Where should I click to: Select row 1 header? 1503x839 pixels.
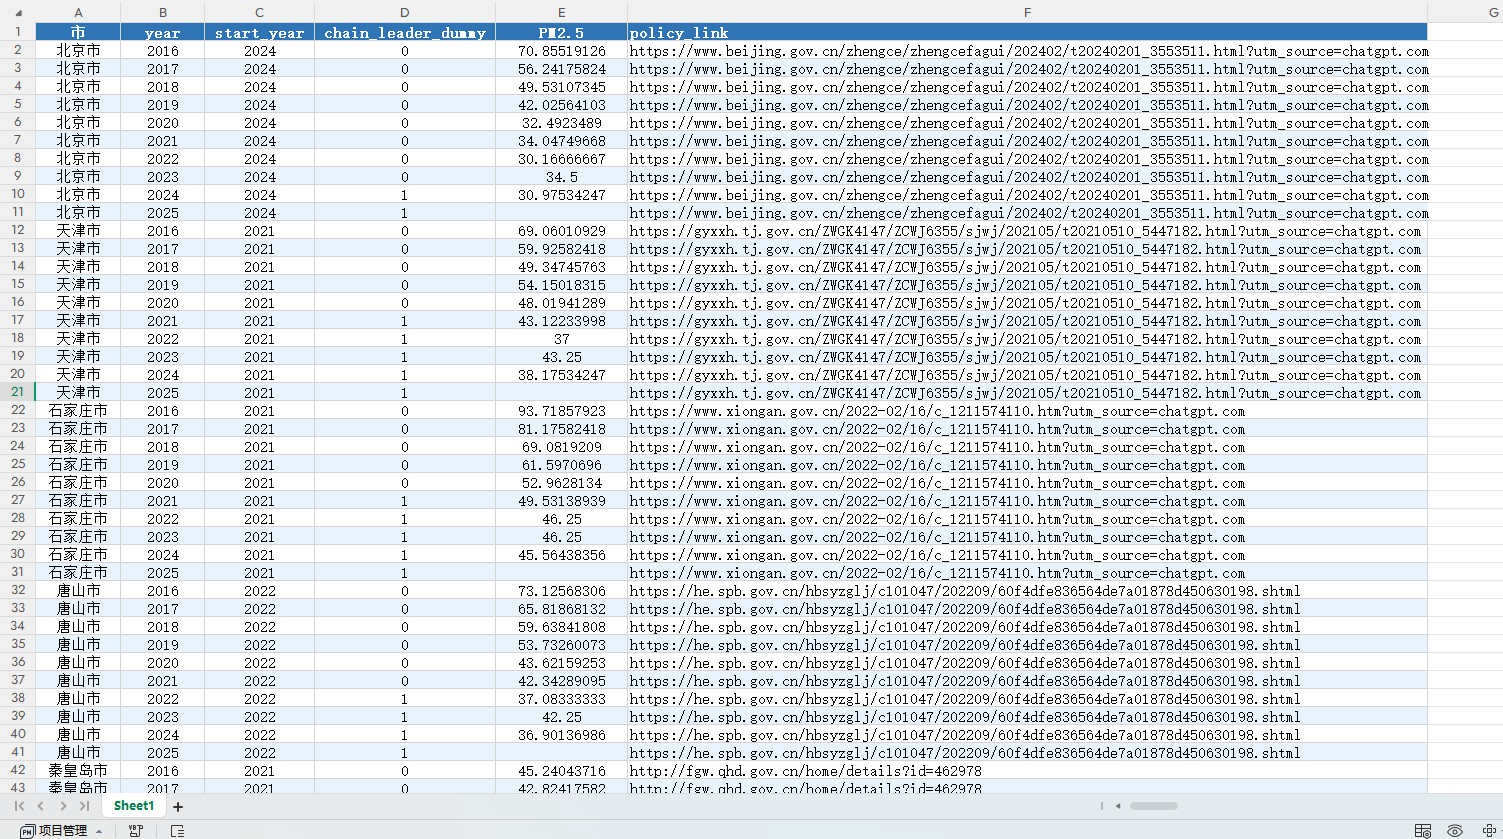click(17, 32)
